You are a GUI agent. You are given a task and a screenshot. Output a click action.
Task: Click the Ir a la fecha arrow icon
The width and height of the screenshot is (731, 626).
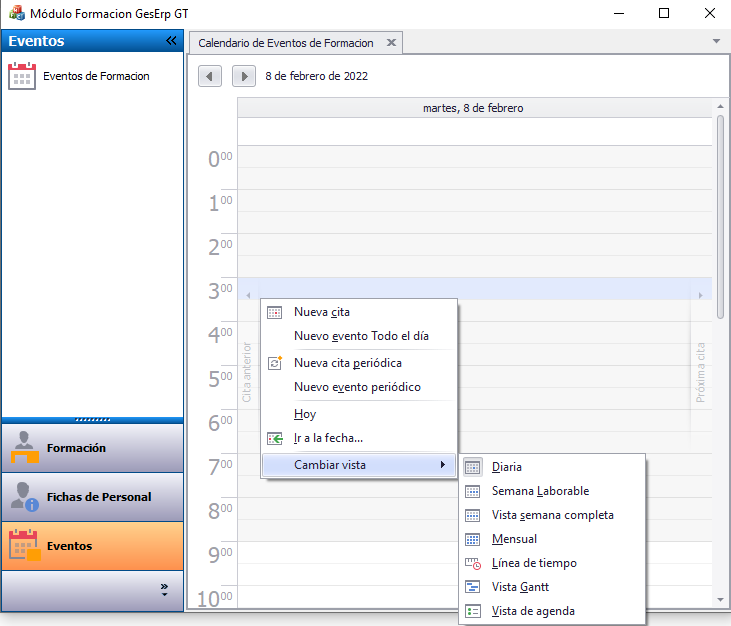(x=275, y=438)
